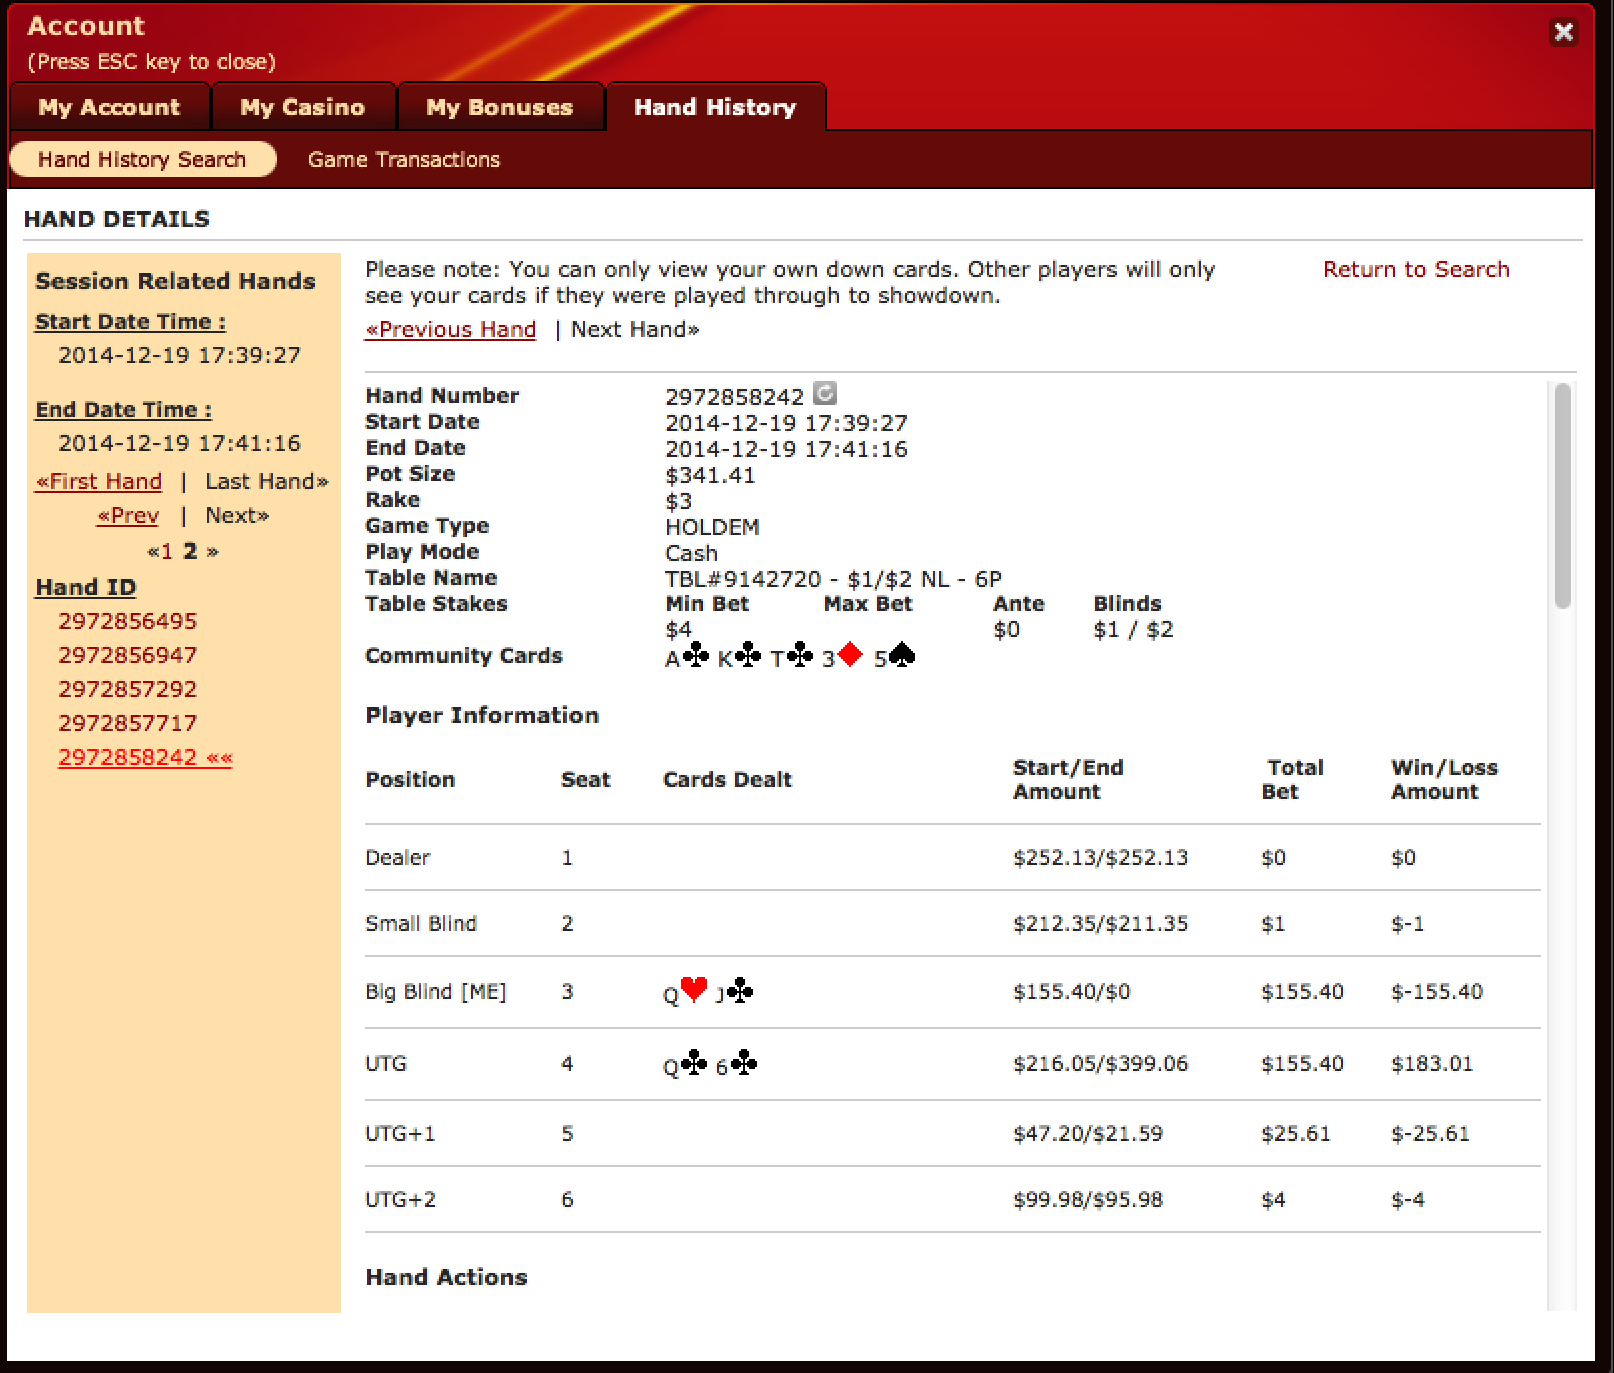Click loss amount $-155.40
This screenshot has height=1373, width=1614.
(1437, 992)
